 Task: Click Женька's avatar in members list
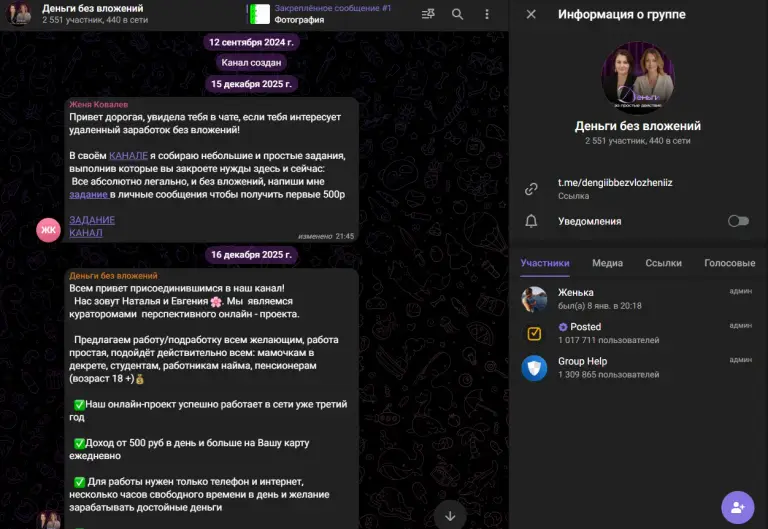(x=534, y=299)
